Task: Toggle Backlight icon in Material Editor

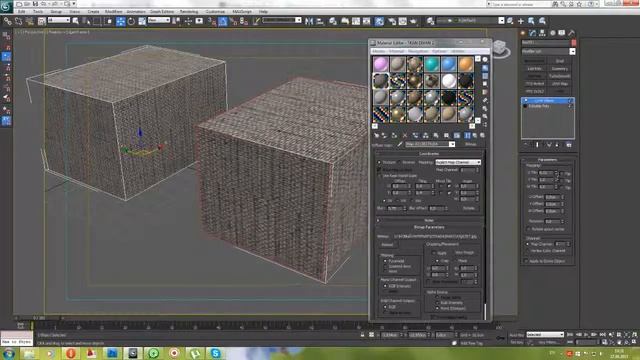Action: [485, 68]
